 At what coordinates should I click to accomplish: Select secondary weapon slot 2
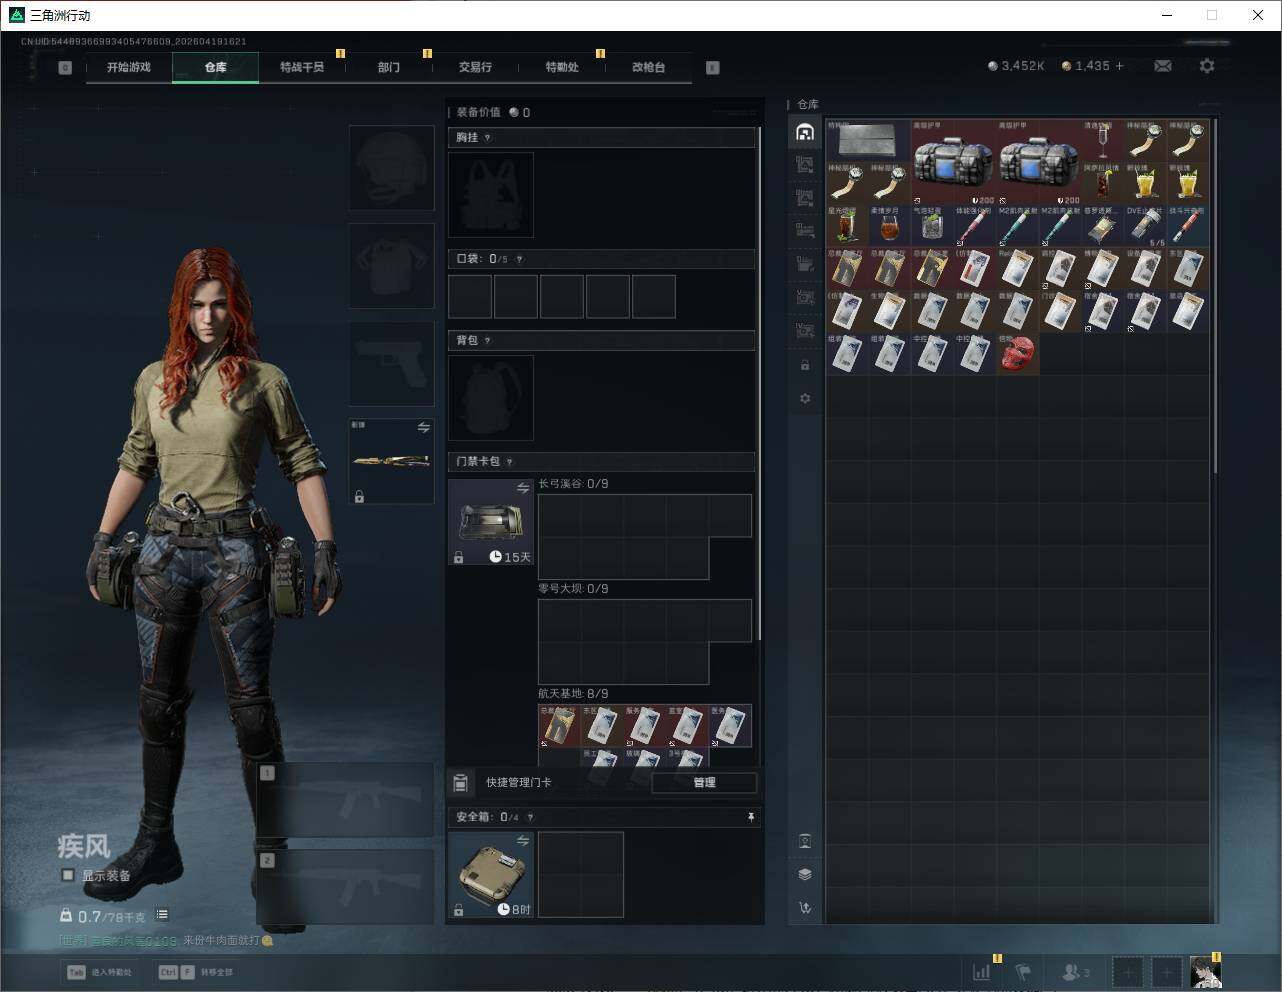pyautogui.click(x=346, y=887)
